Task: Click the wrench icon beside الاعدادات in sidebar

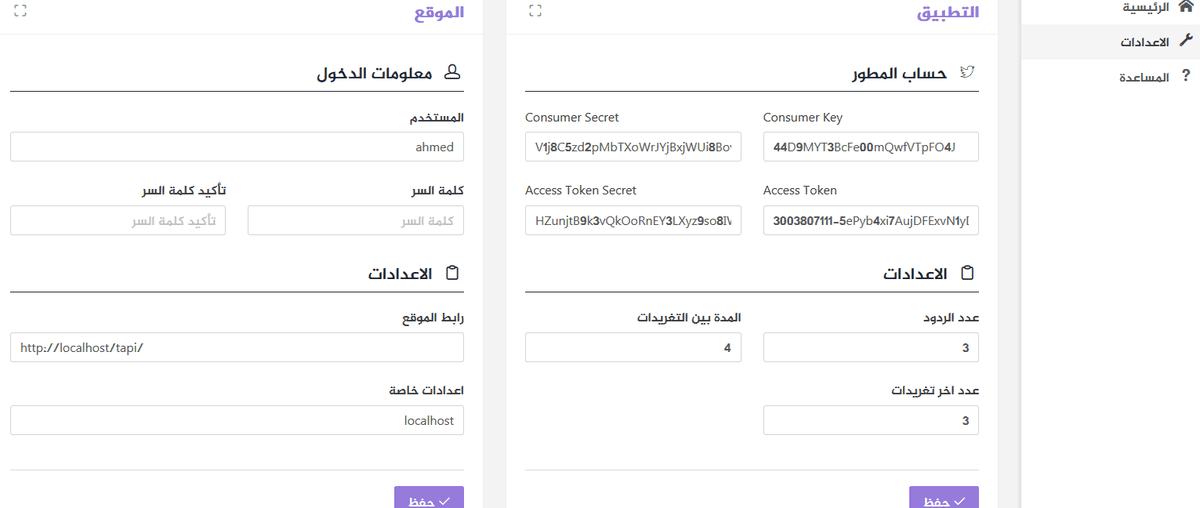Action: coord(1187,42)
